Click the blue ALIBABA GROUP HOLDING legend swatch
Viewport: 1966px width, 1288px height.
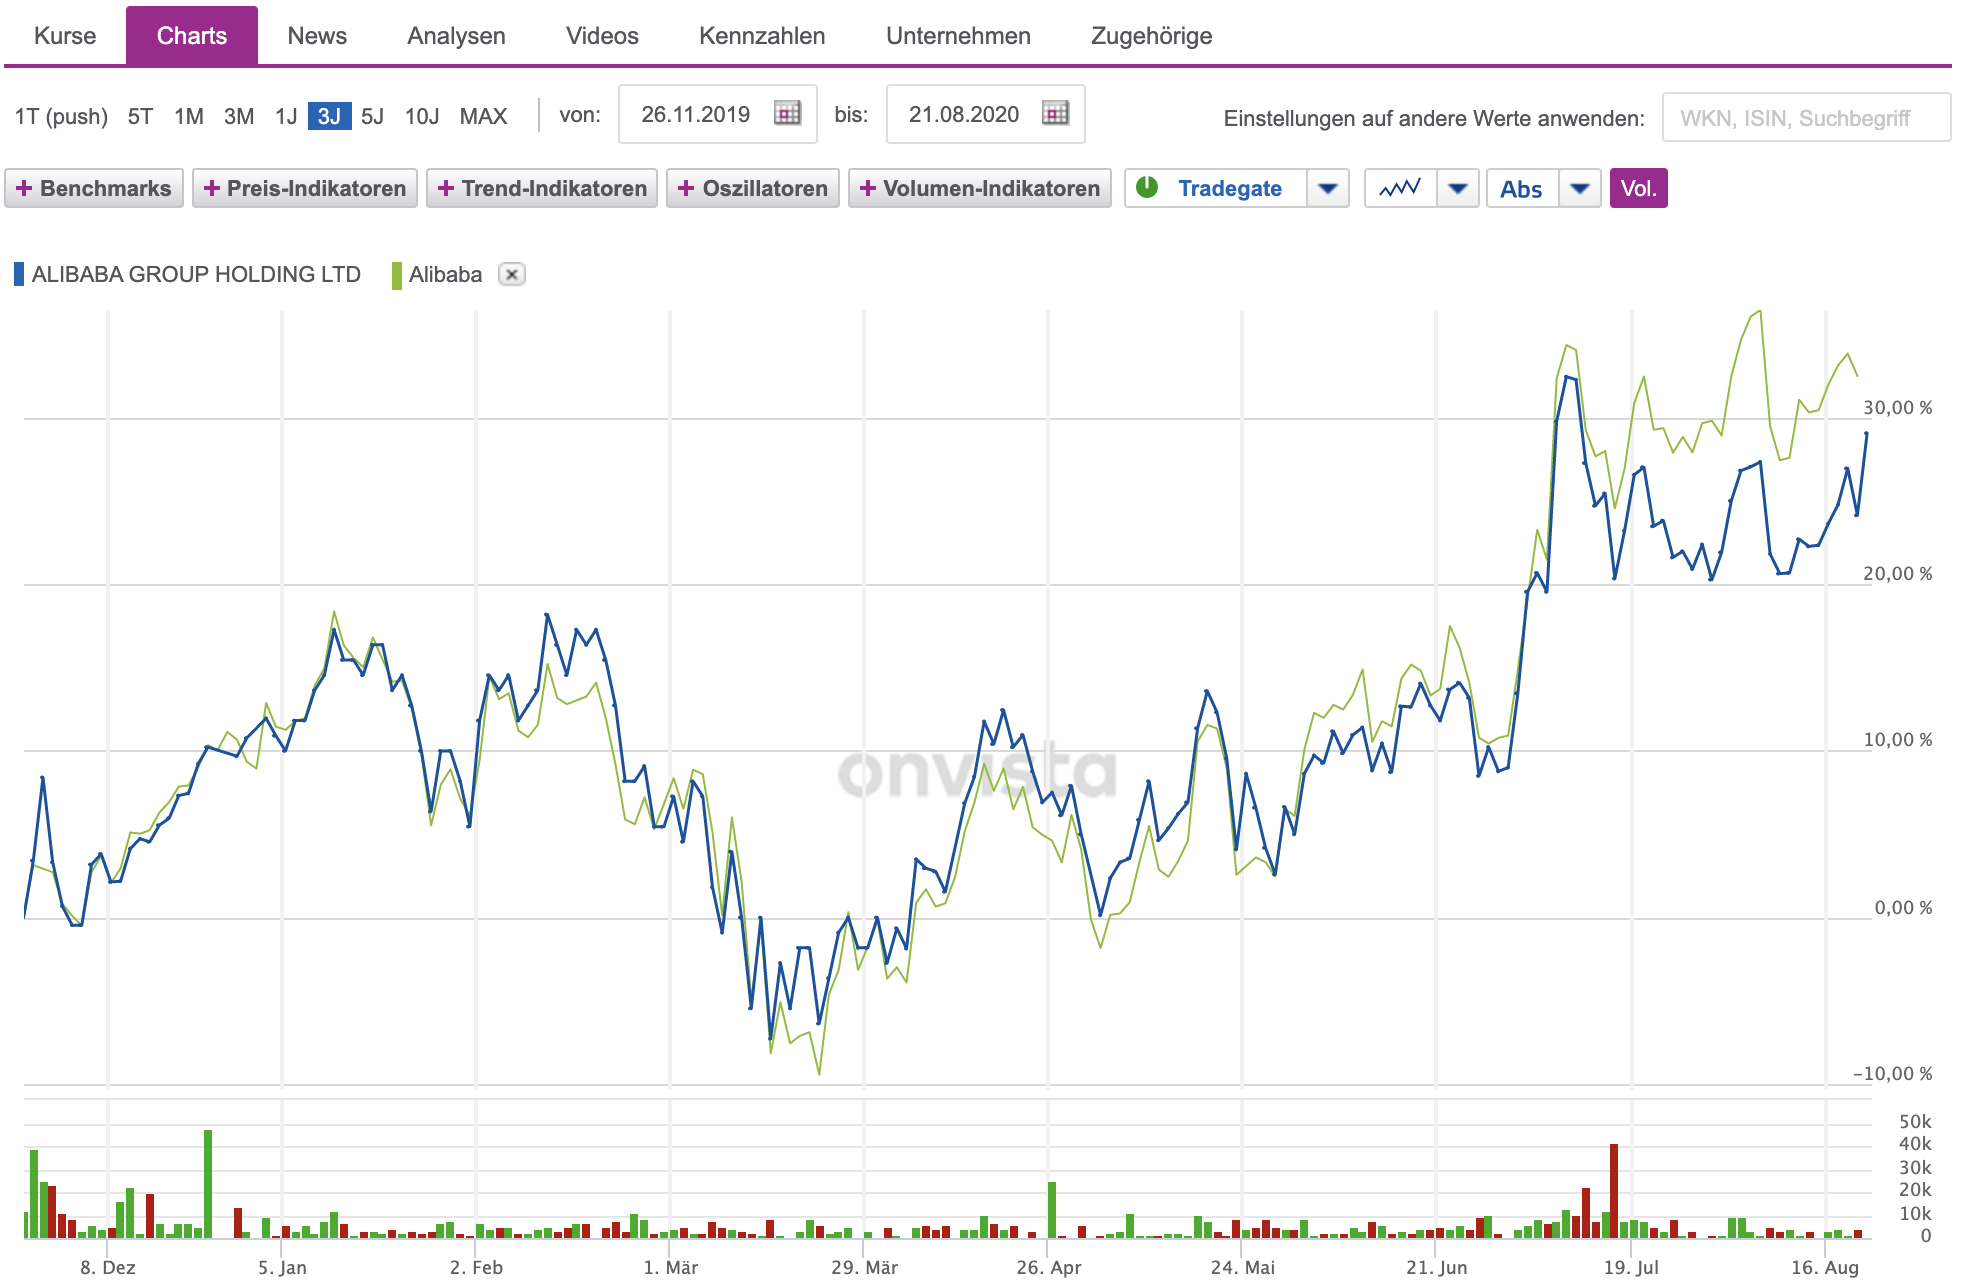click(19, 274)
